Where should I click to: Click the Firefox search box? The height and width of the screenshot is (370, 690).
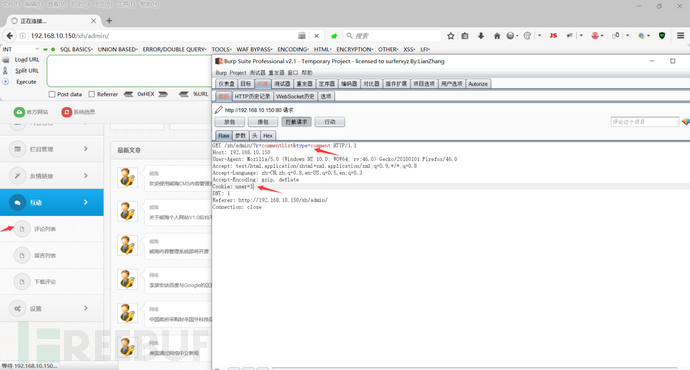(x=393, y=36)
